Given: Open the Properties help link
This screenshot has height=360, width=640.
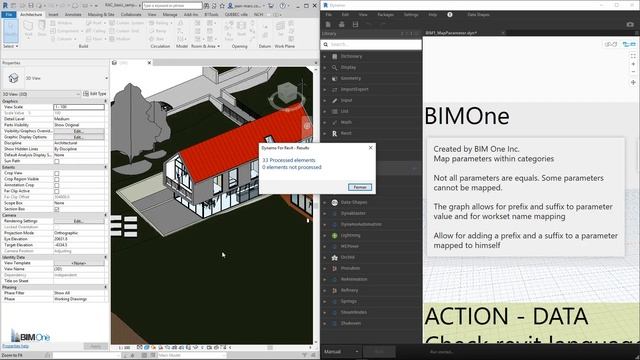Looking at the screenshot, I should (x=16, y=346).
